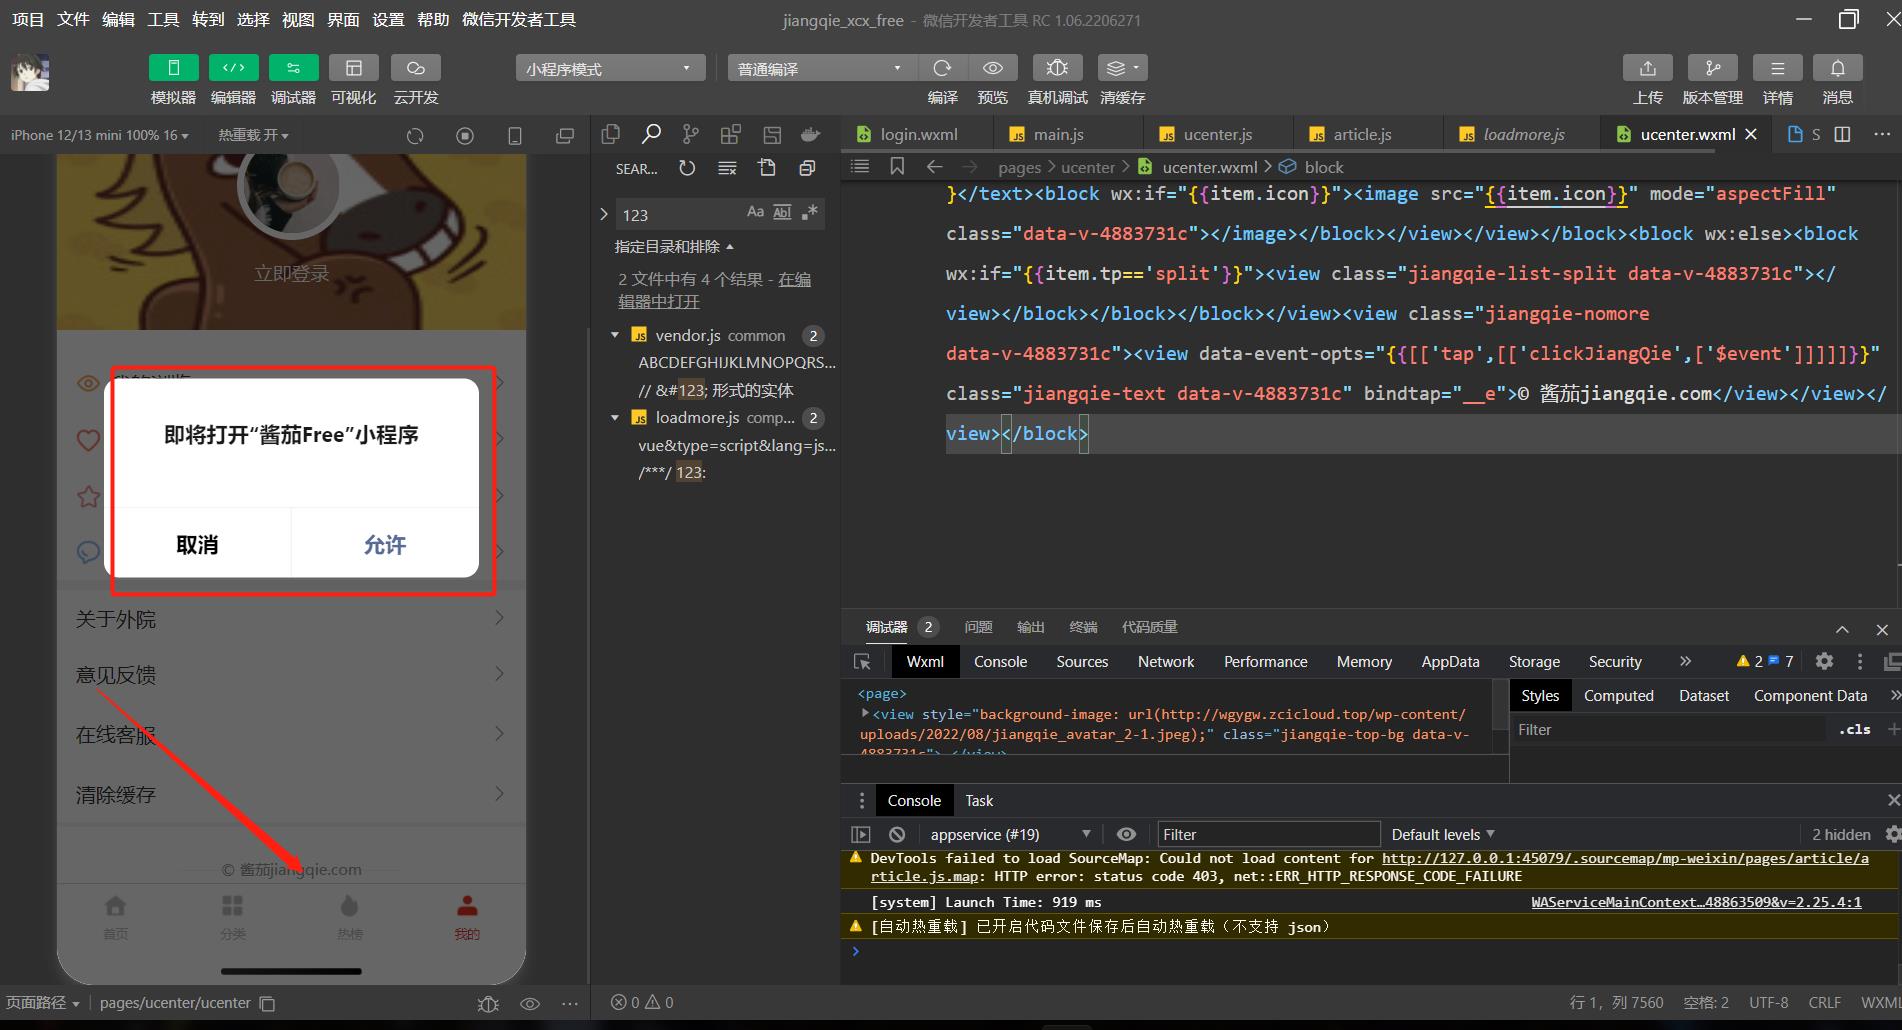Start real device debugging (真机调试)
Image resolution: width=1902 pixels, height=1030 pixels.
tap(1057, 68)
